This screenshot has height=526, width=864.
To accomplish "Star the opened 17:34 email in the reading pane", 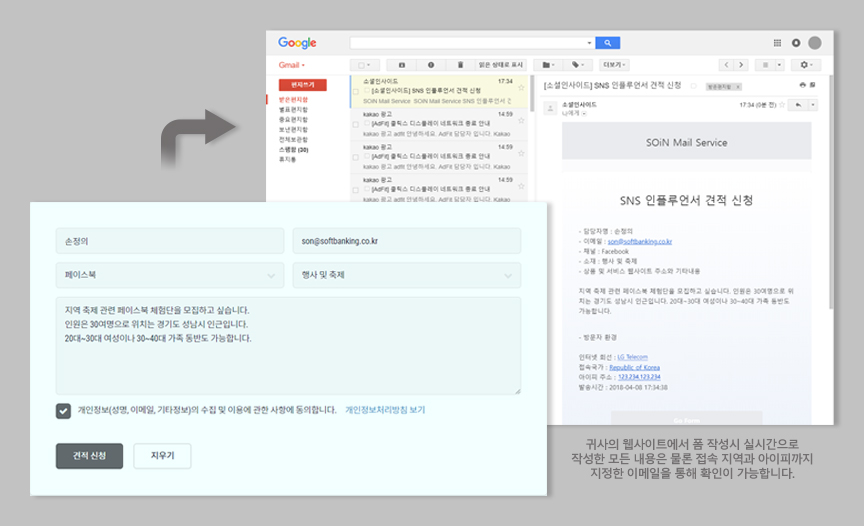I will point(781,105).
